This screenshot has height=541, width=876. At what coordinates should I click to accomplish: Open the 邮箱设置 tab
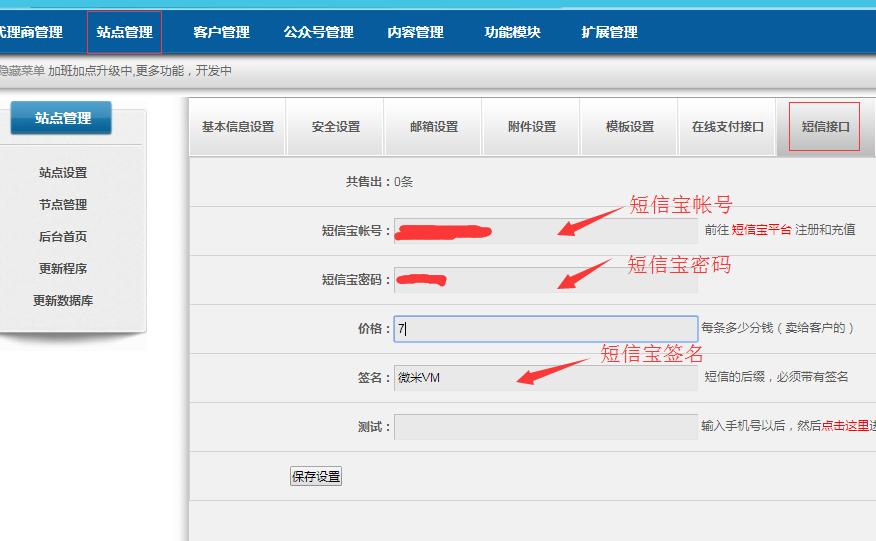point(434,127)
